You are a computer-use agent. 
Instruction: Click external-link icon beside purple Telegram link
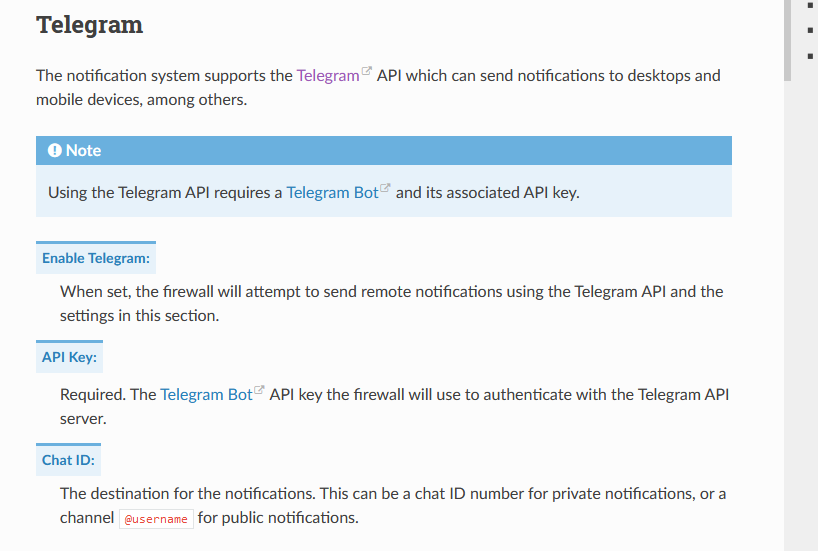[366, 72]
